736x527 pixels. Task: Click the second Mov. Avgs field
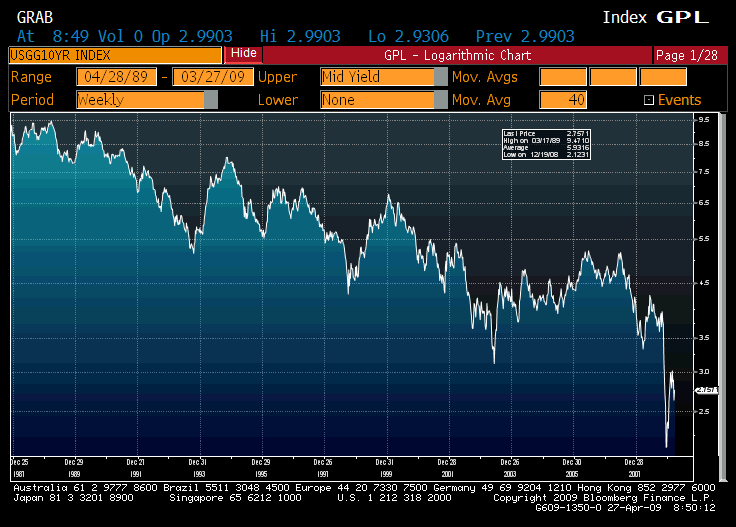[612, 77]
